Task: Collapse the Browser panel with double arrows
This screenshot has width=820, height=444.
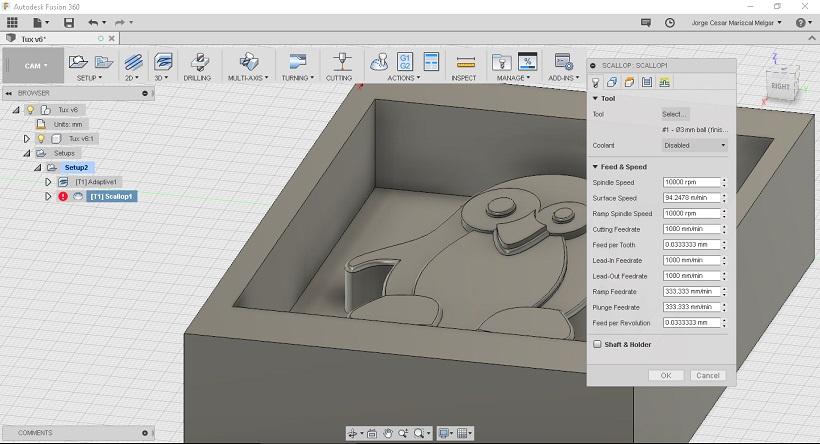Action: [x=9, y=93]
